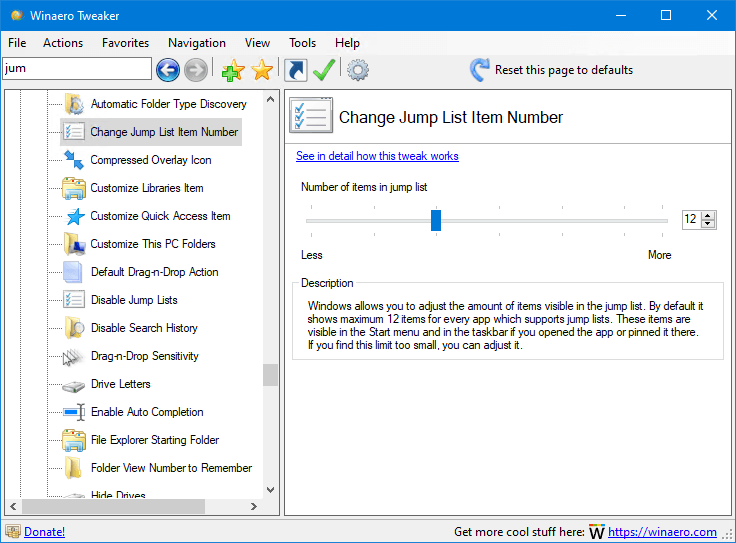Select 'Customize This PC Folders' tree item

(153, 244)
